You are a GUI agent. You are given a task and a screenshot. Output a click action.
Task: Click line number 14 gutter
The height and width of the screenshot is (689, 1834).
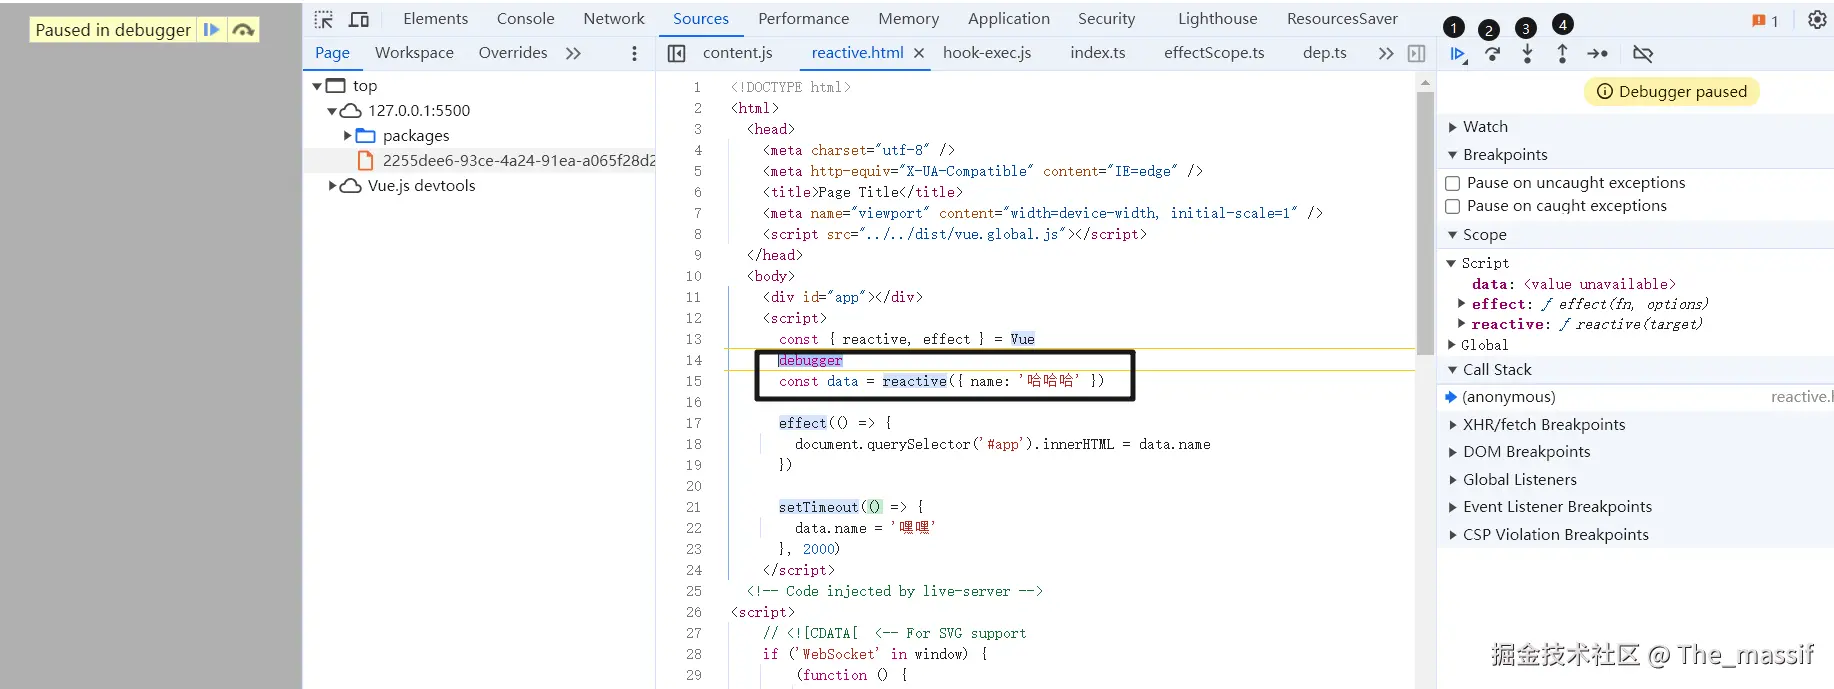pos(693,360)
